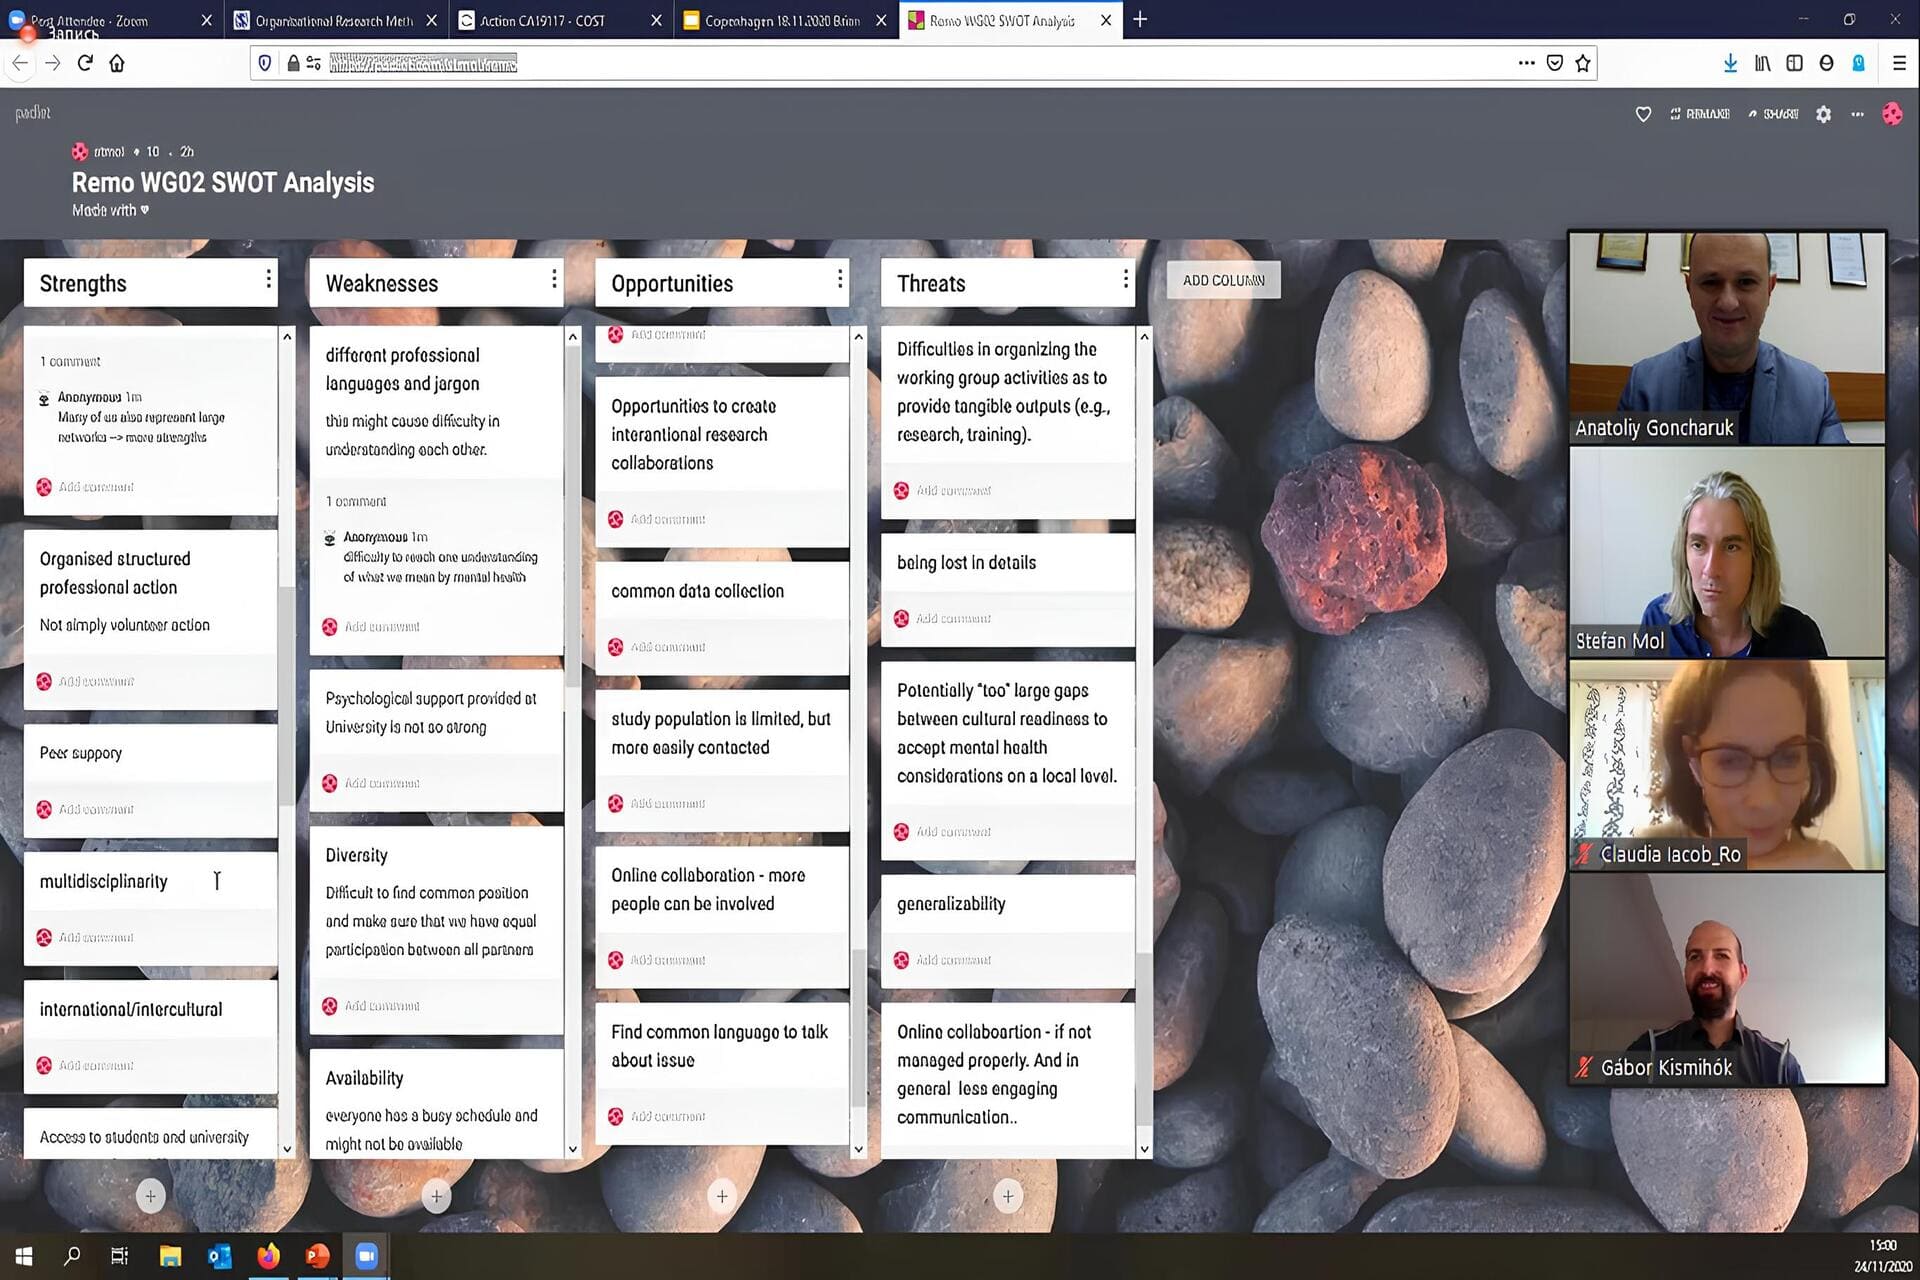Click the ADD COLUMN button

point(1223,280)
